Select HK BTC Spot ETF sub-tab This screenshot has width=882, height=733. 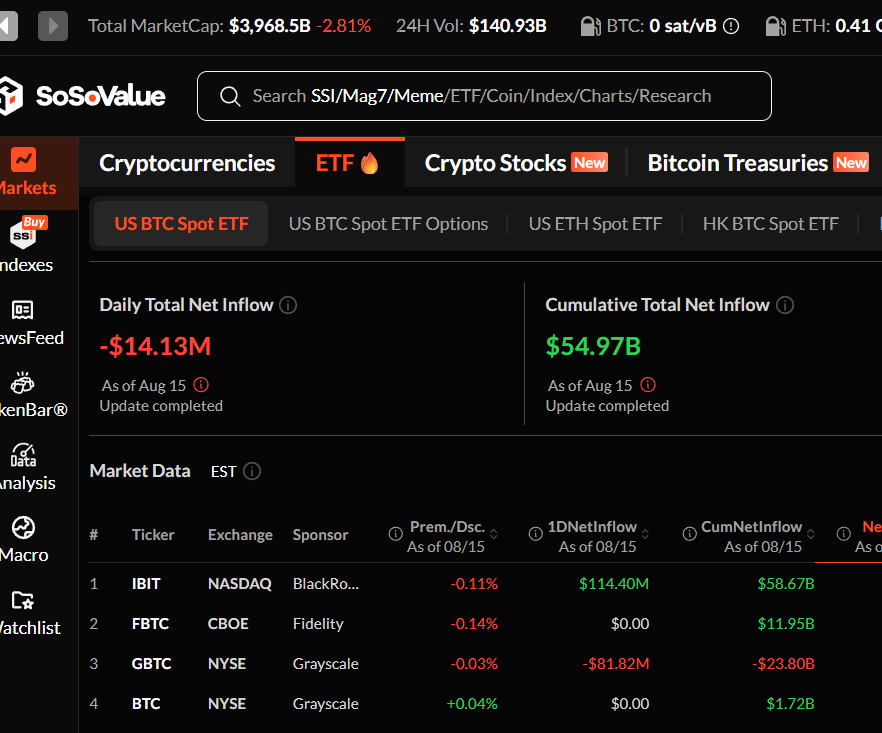pyautogui.click(x=771, y=224)
